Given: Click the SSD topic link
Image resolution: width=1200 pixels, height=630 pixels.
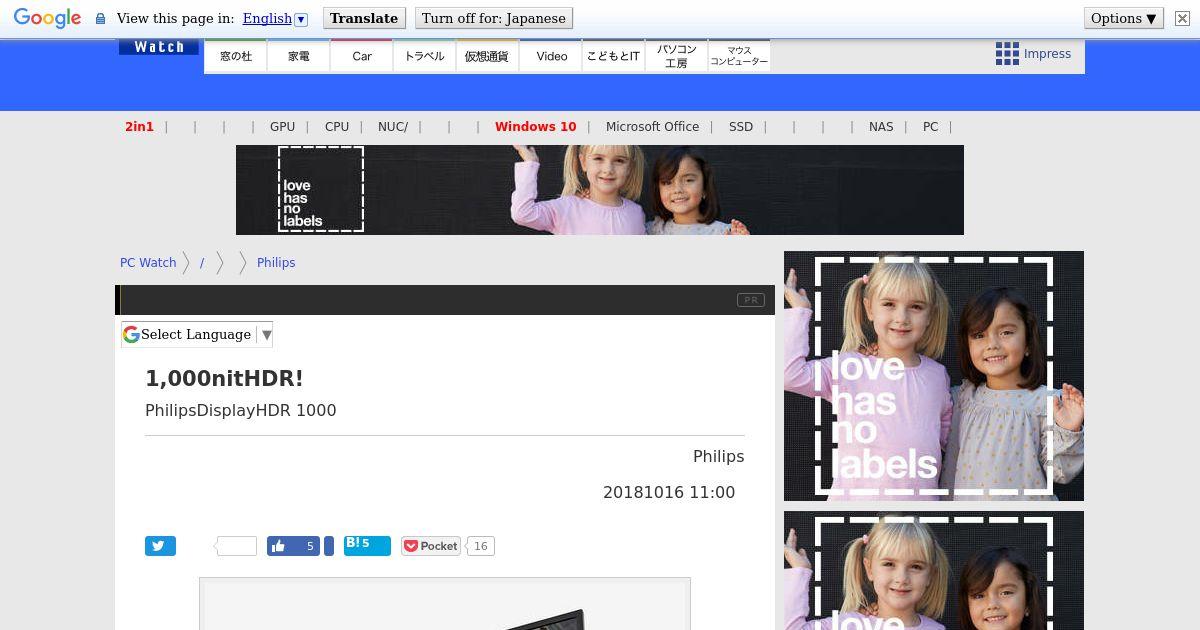Looking at the screenshot, I should click(741, 127).
